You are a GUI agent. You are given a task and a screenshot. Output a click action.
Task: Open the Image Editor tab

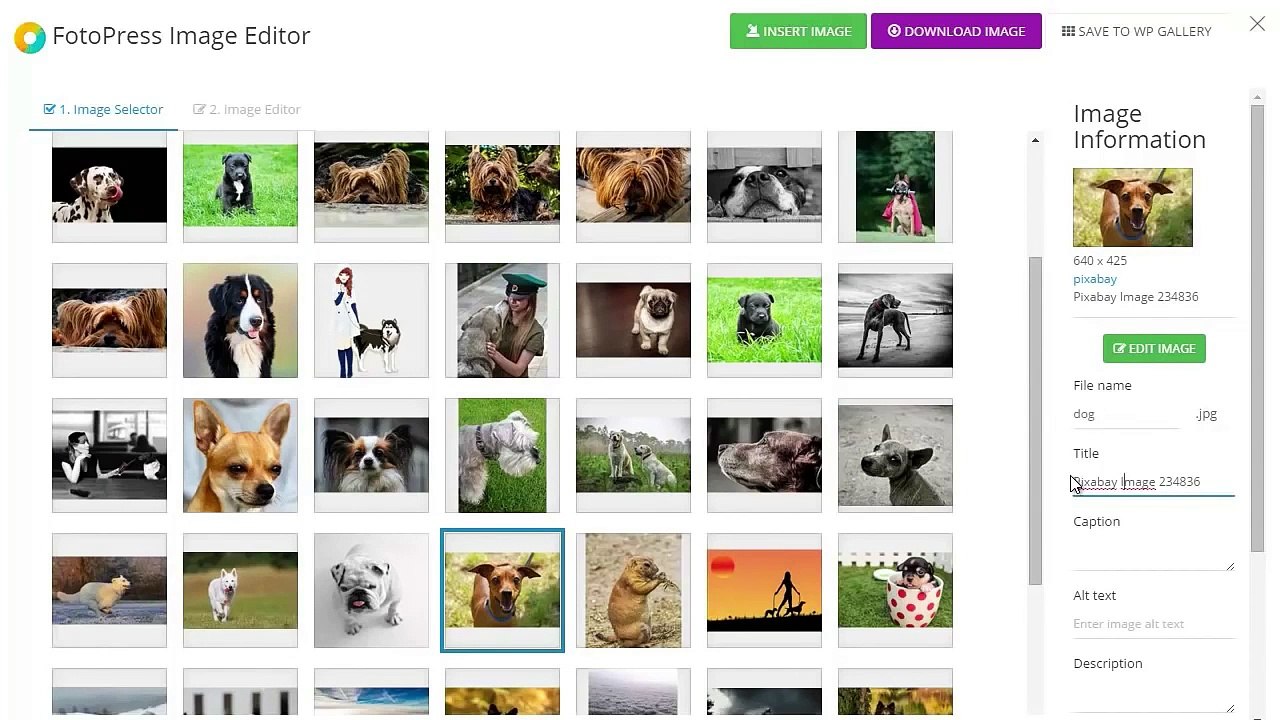247,109
